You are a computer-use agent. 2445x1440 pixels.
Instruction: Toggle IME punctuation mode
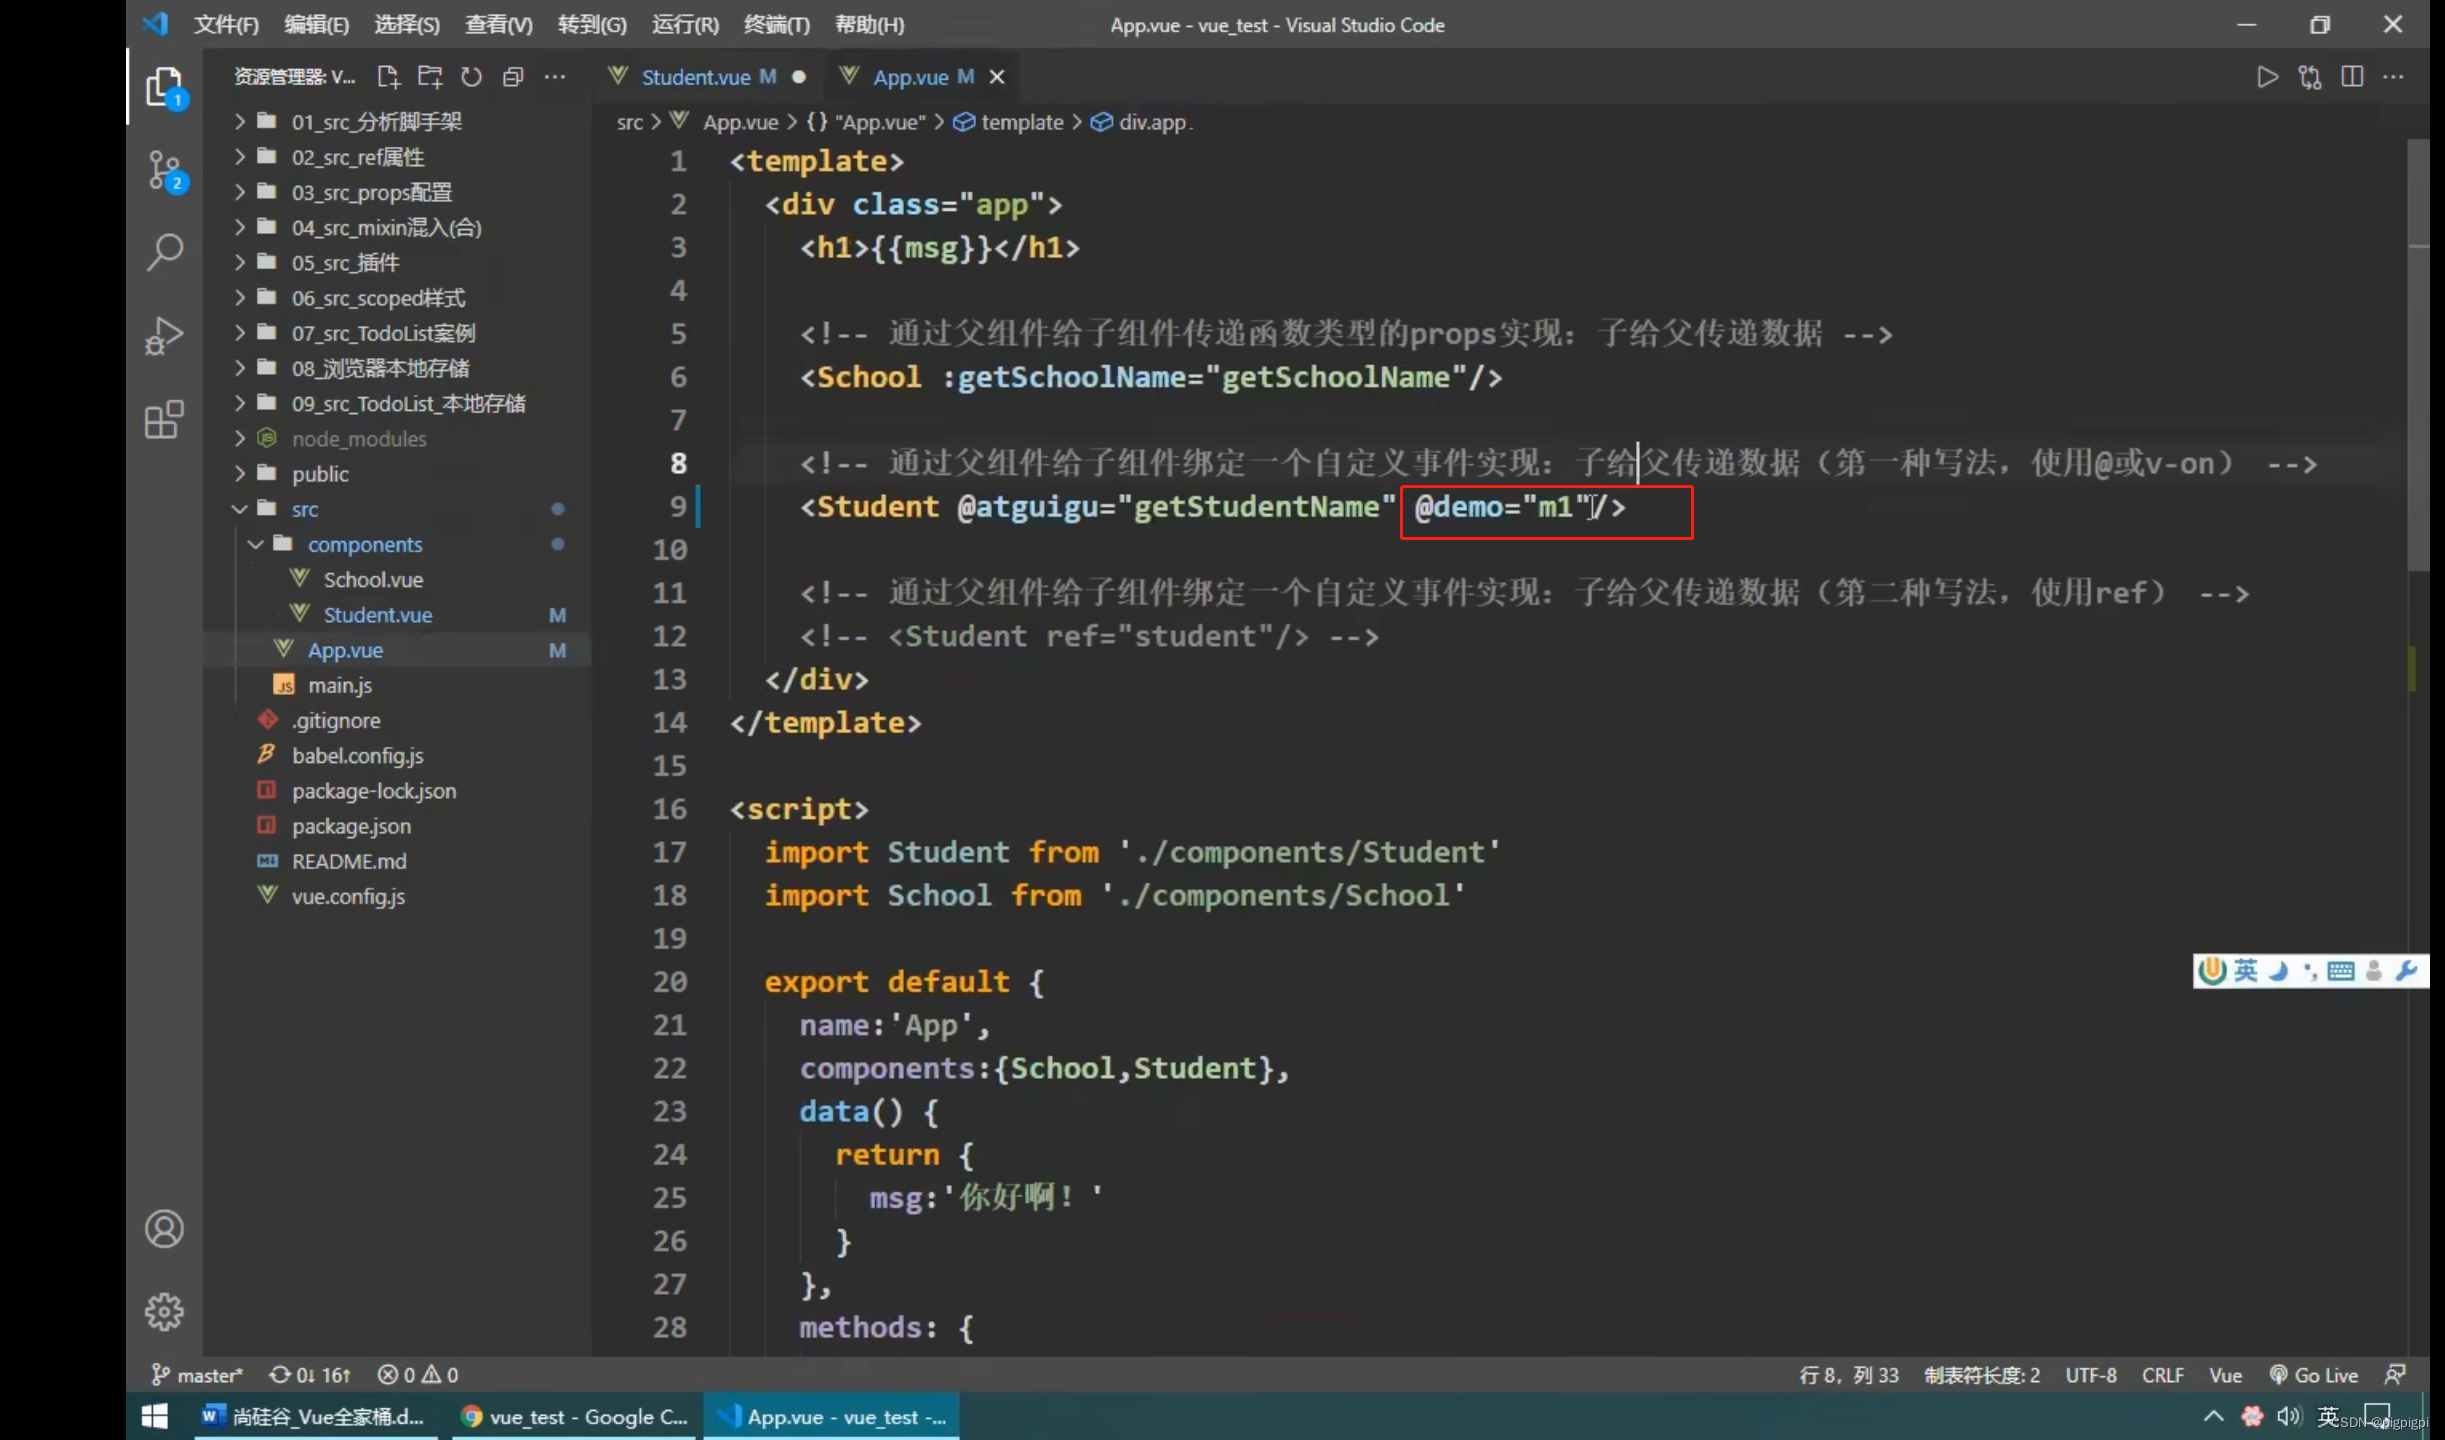(x=2310, y=970)
